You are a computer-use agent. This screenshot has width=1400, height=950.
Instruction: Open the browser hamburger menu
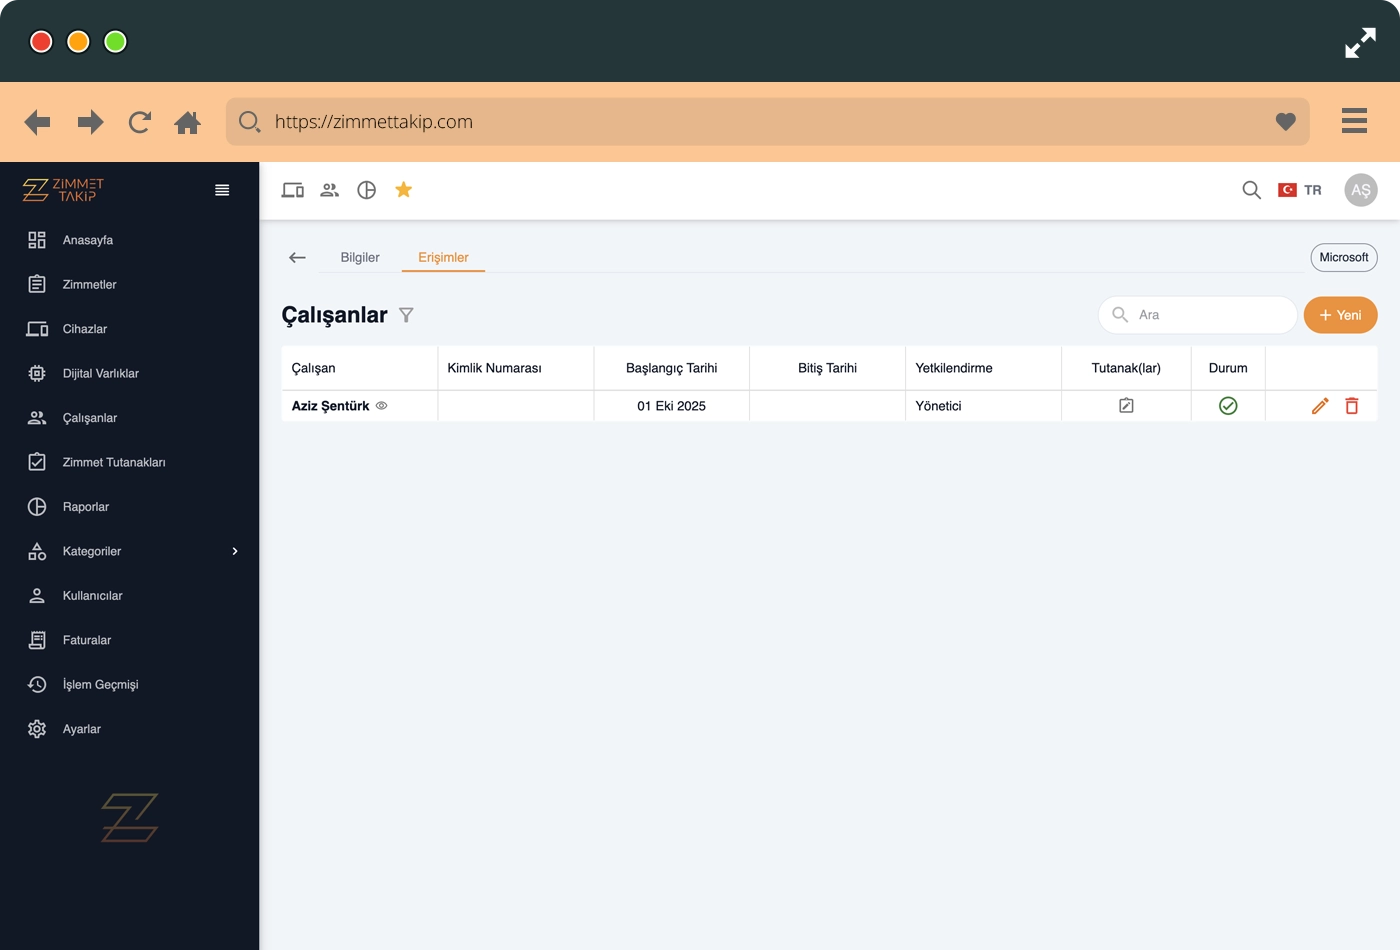(1354, 121)
